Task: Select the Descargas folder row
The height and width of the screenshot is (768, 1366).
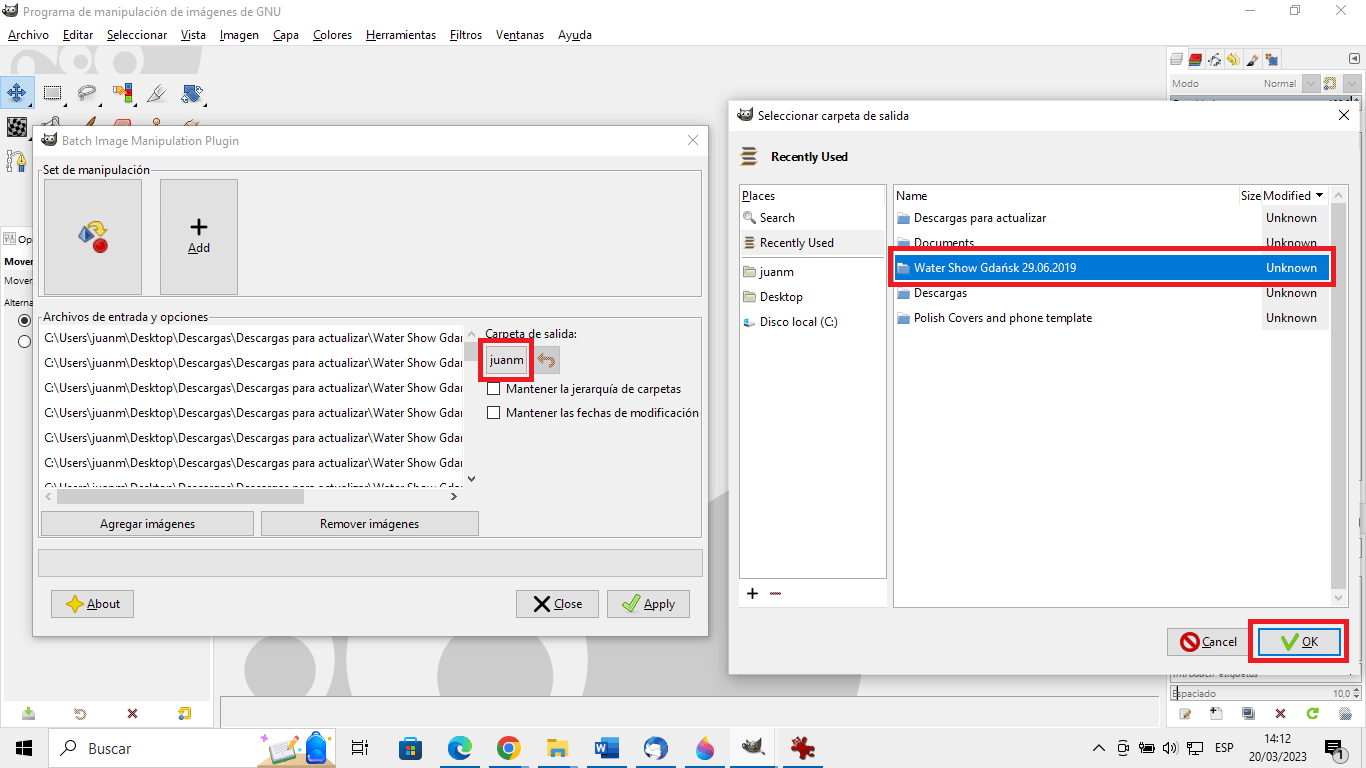Action: tap(1111, 293)
